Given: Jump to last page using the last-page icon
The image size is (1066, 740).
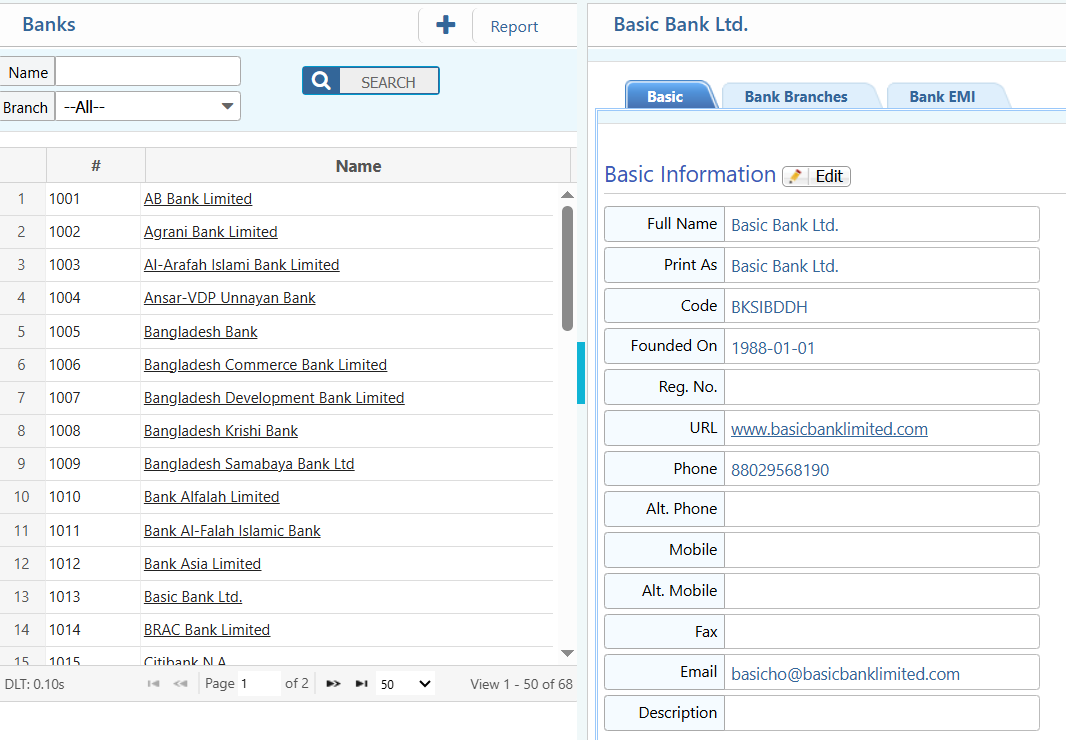Looking at the screenshot, I should (x=361, y=683).
